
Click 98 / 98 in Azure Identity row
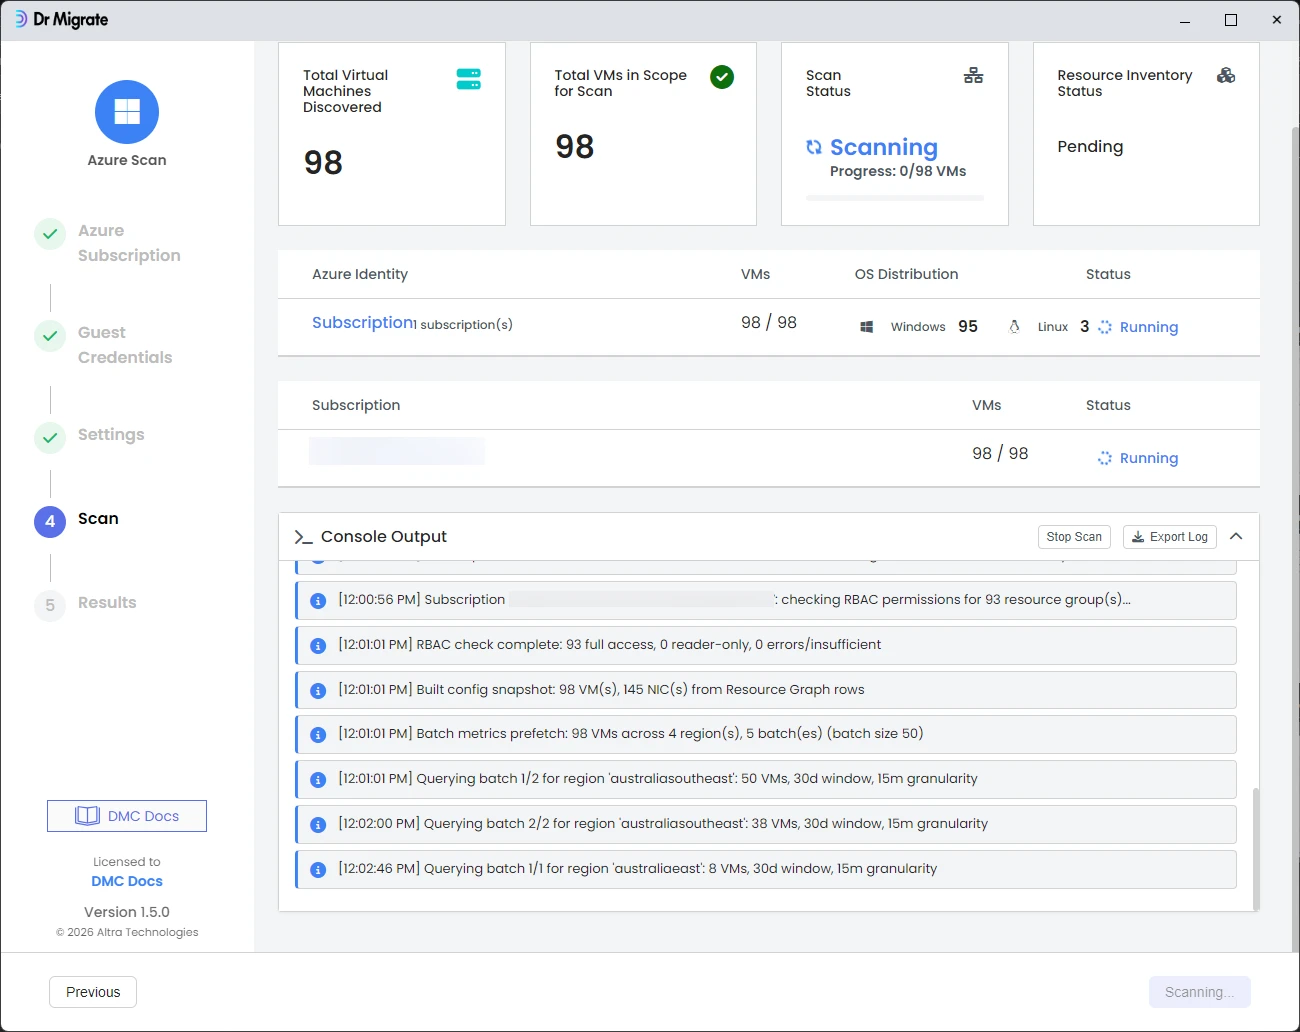click(769, 322)
